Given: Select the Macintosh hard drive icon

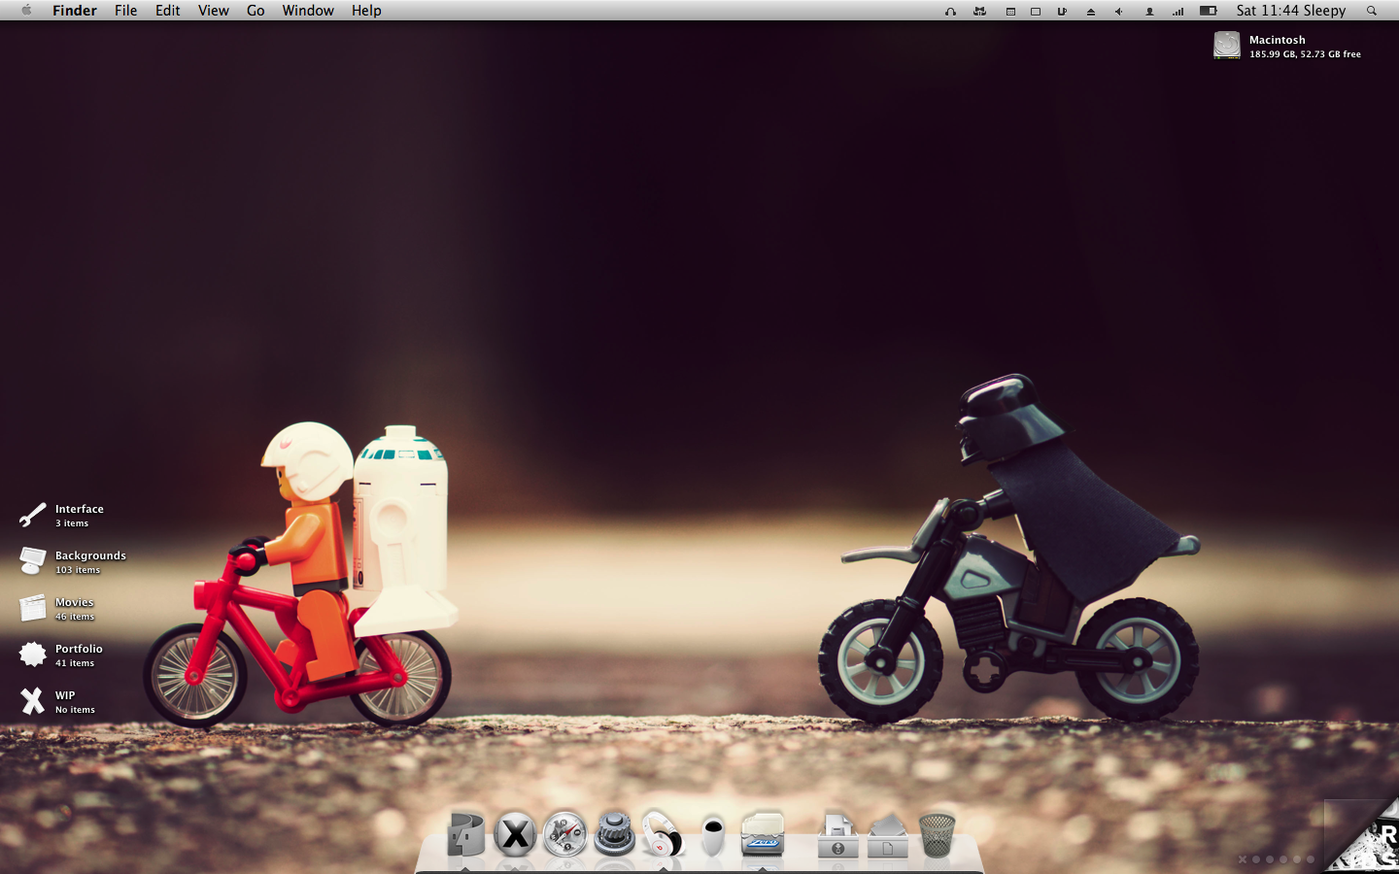Looking at the screenshot, I should click(x=1227, y=45).
